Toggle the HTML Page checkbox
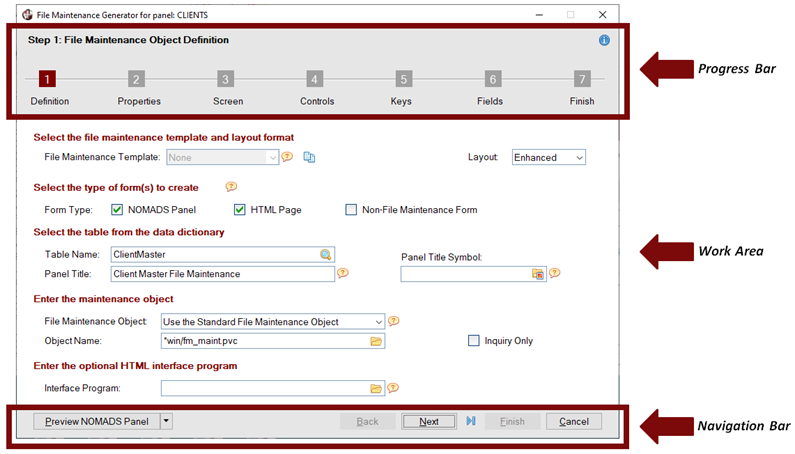This screenshot has height=454, width=795. [x=240, y=210]
